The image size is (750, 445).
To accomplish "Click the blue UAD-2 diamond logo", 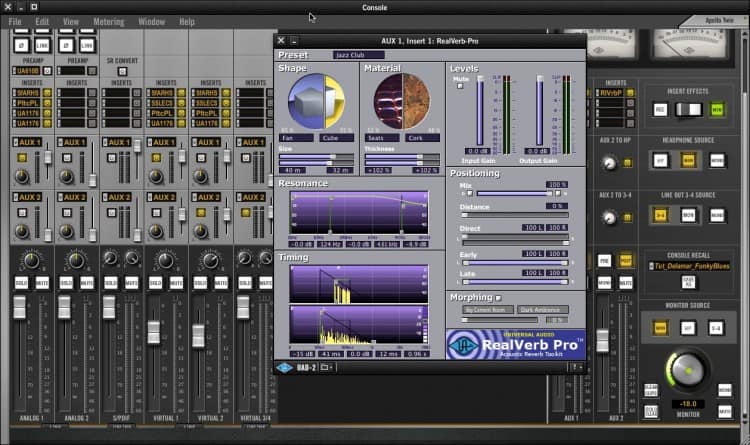I will (x=284, y=367).
